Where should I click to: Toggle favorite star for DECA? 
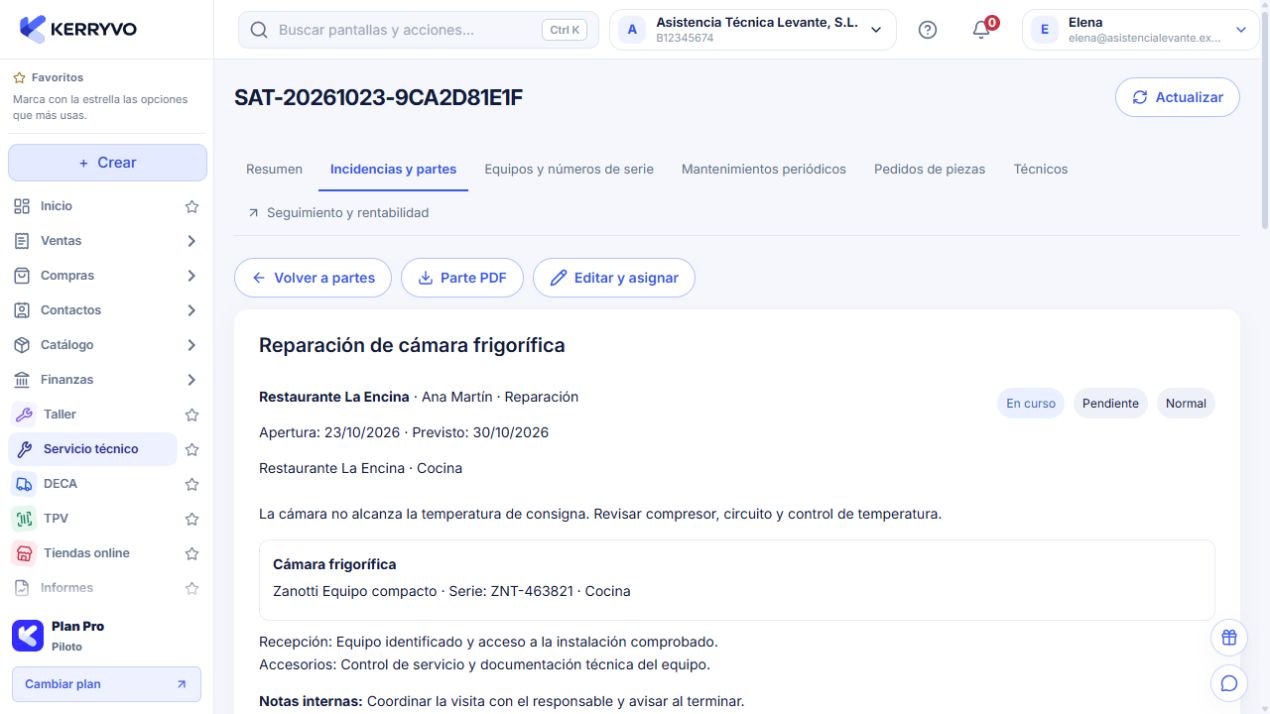pos(192,484)
